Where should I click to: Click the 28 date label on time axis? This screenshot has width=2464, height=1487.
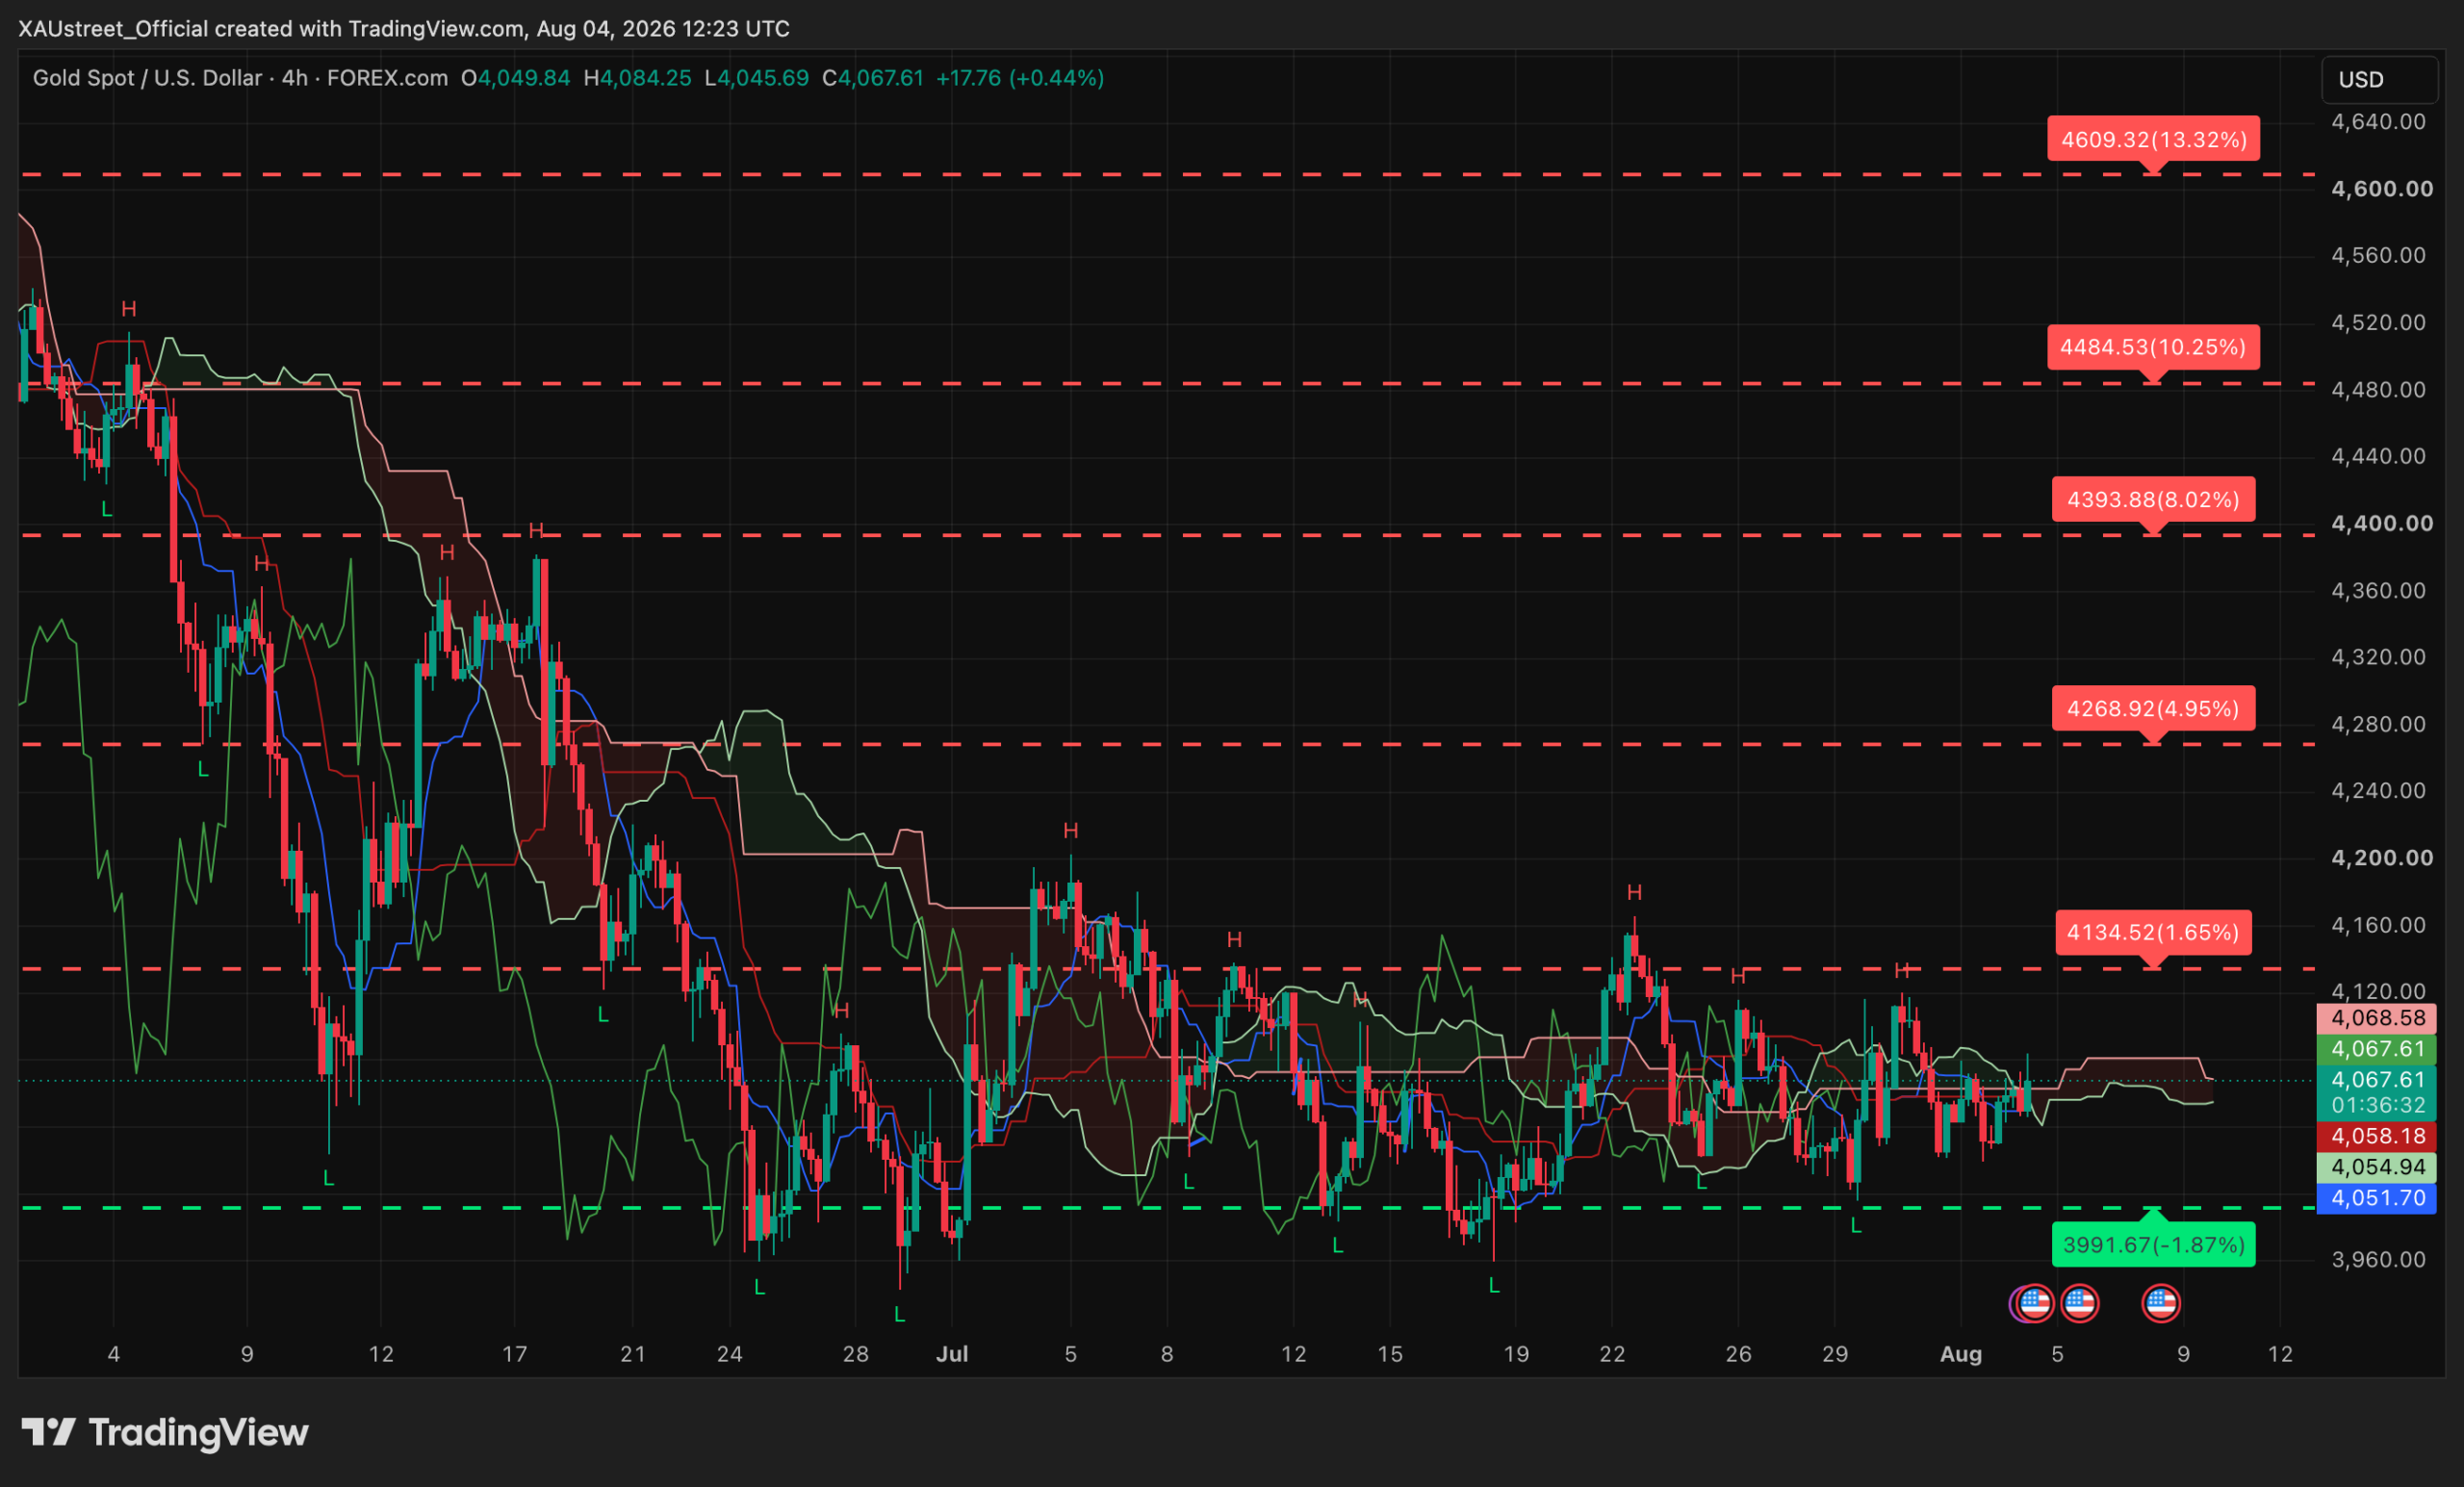coord(856,1354)
